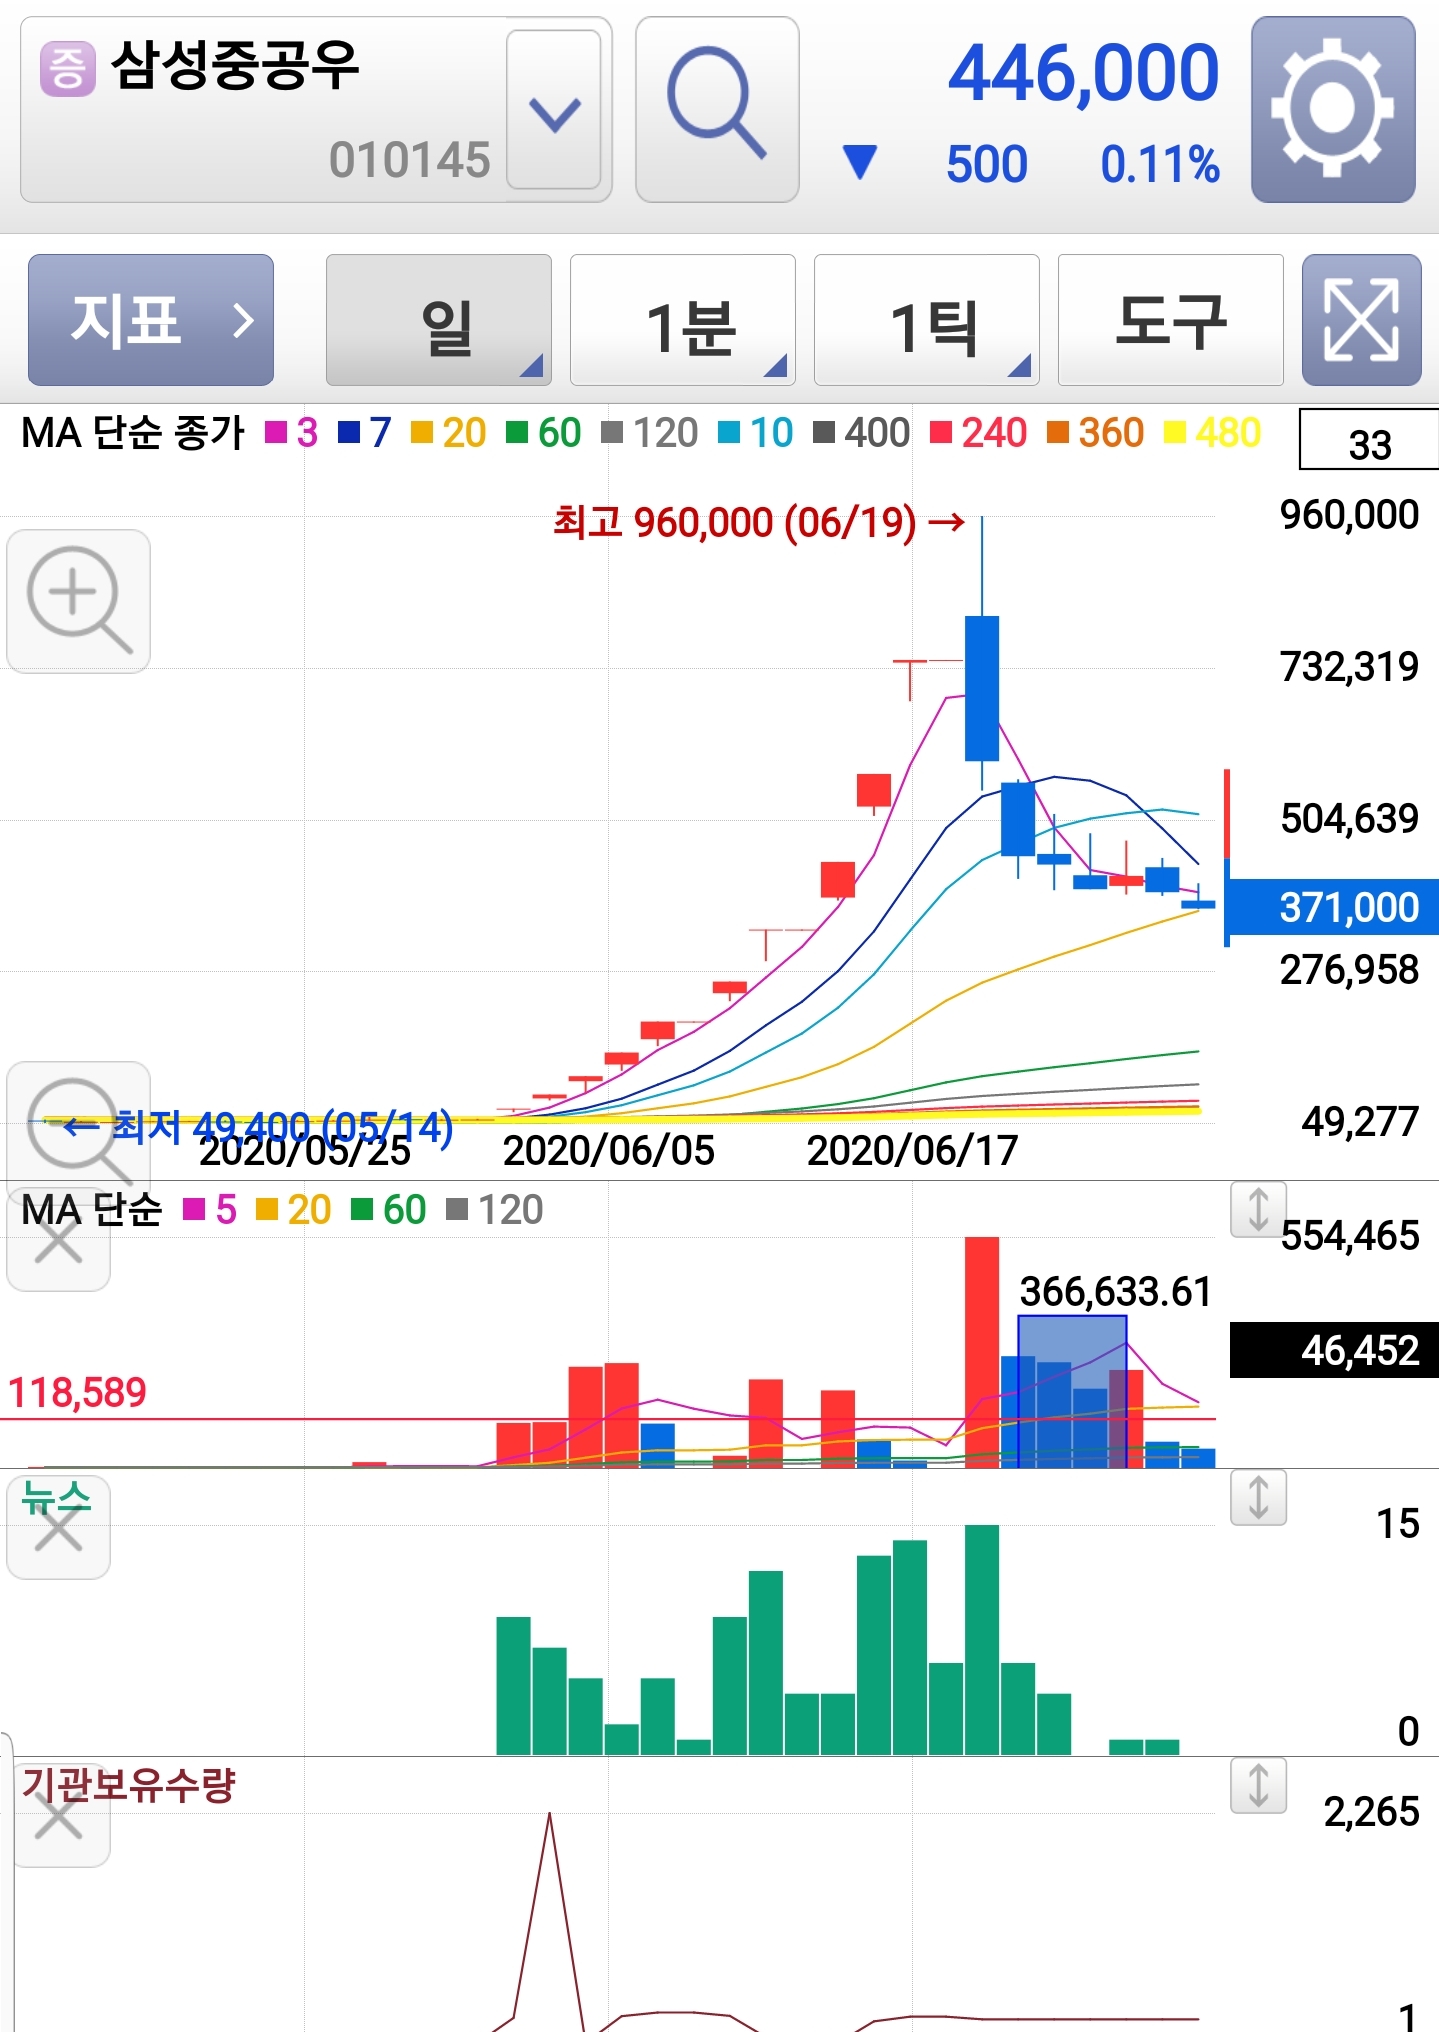Zoom in the price chart
Screen dimensions: 1439x2032
tap(79, 601)
